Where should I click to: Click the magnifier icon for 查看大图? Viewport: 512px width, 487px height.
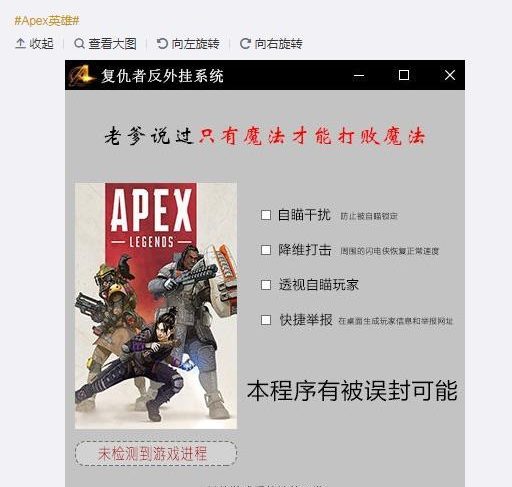(79, 43)
